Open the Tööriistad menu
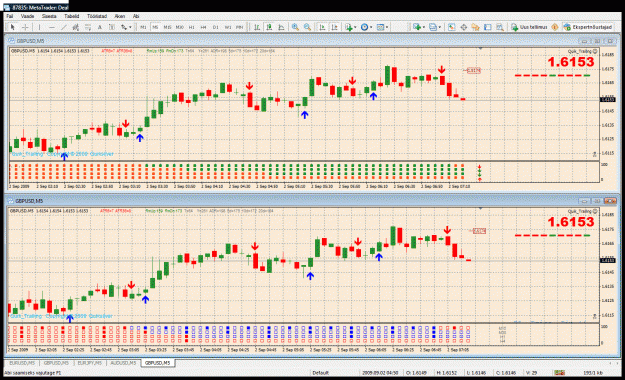Screen dimensions: 625x380 (x=97, y=16)
